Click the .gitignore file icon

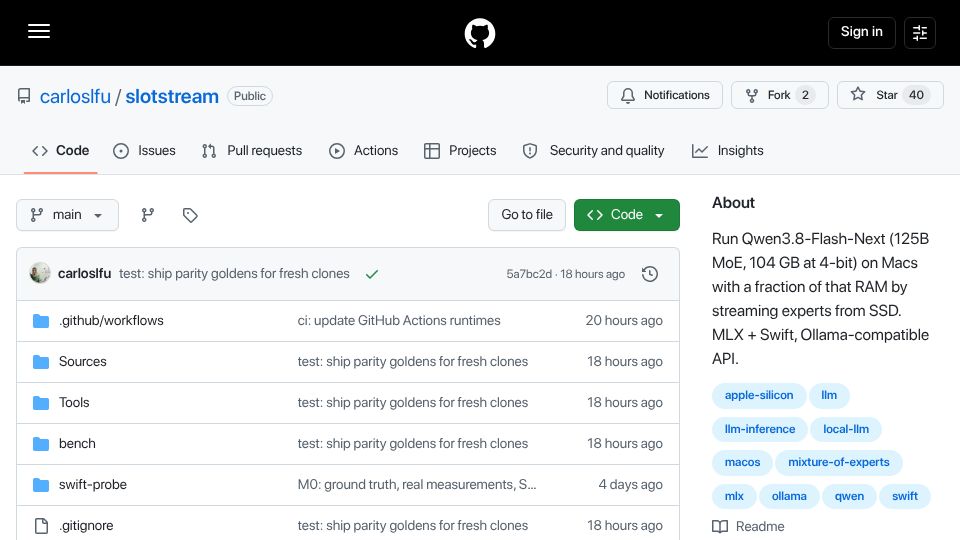[41, 526]
